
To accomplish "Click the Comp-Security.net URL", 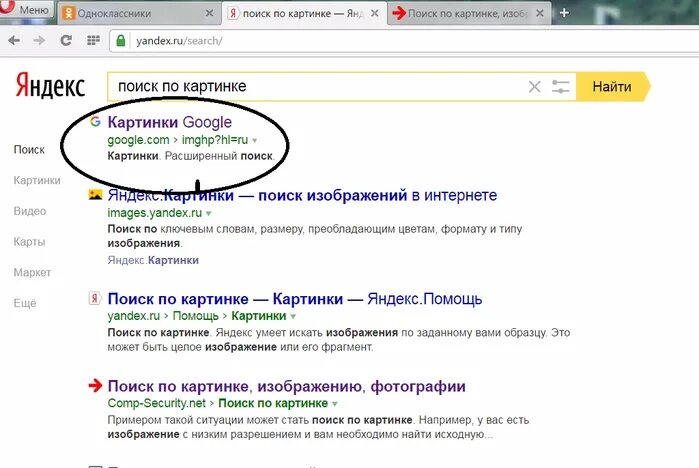I will [x=156, y=403].
